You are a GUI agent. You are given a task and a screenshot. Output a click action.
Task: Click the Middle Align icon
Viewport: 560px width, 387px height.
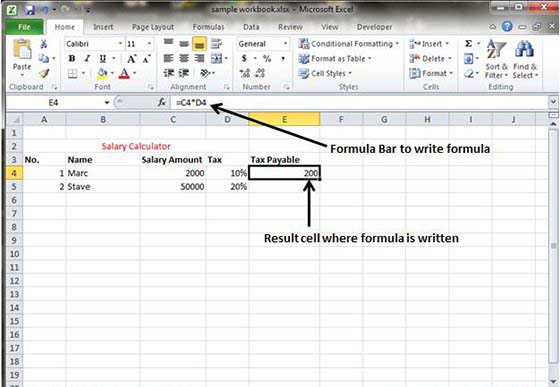point(184,44)
